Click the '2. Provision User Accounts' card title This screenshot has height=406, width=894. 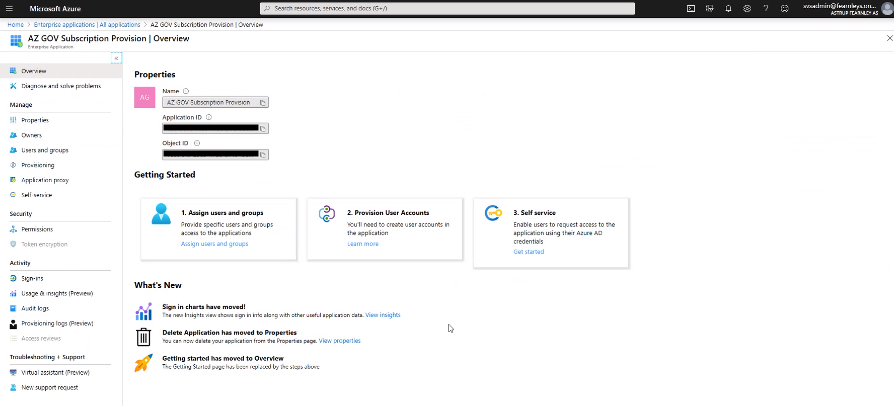click(x=388, y=213)
